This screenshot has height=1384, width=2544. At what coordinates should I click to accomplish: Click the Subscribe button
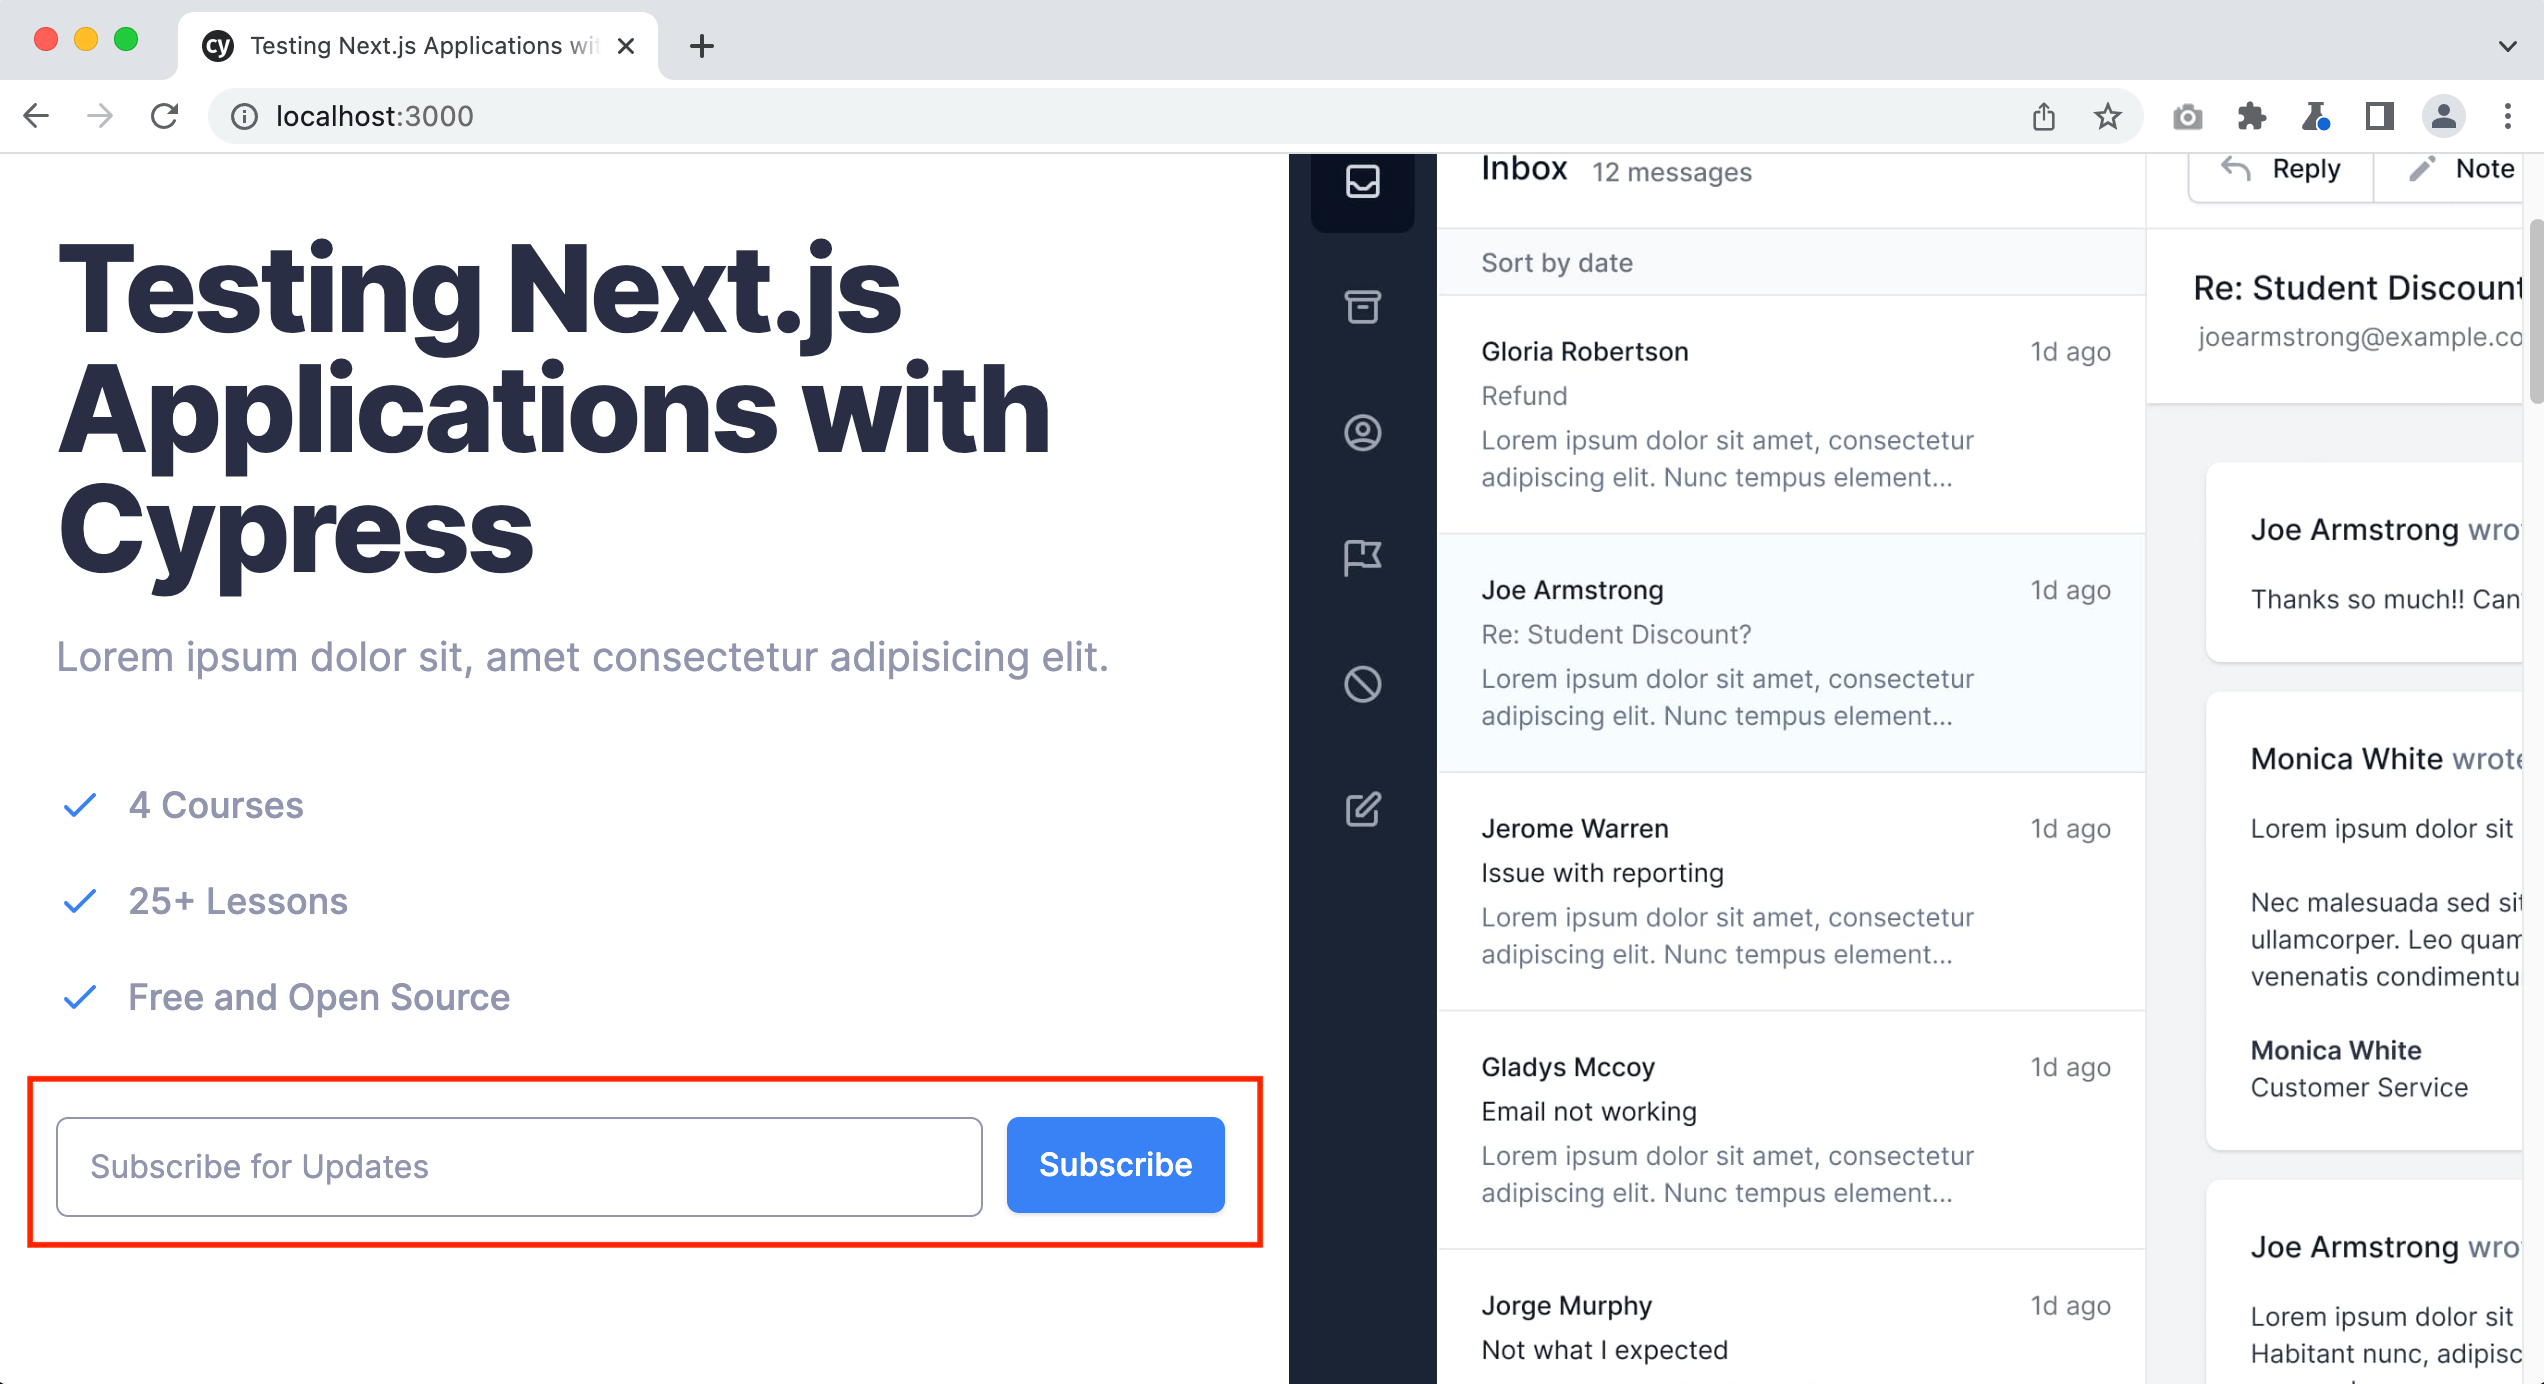pos(1114,1164)
